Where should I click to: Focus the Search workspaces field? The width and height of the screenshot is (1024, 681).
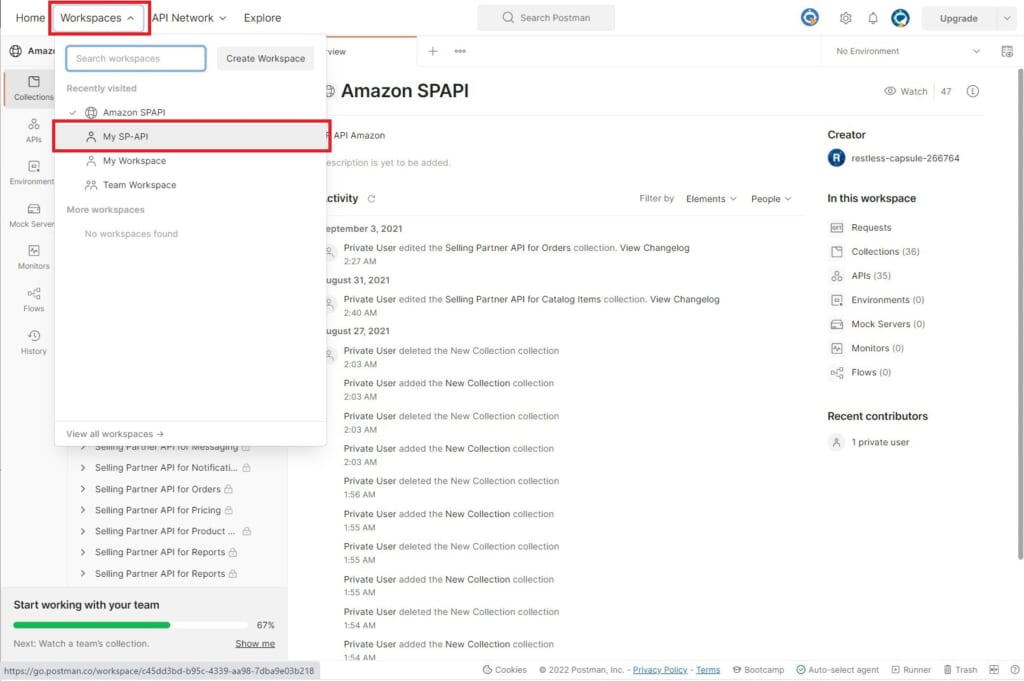pyautogui.click(x=136, y=58)
